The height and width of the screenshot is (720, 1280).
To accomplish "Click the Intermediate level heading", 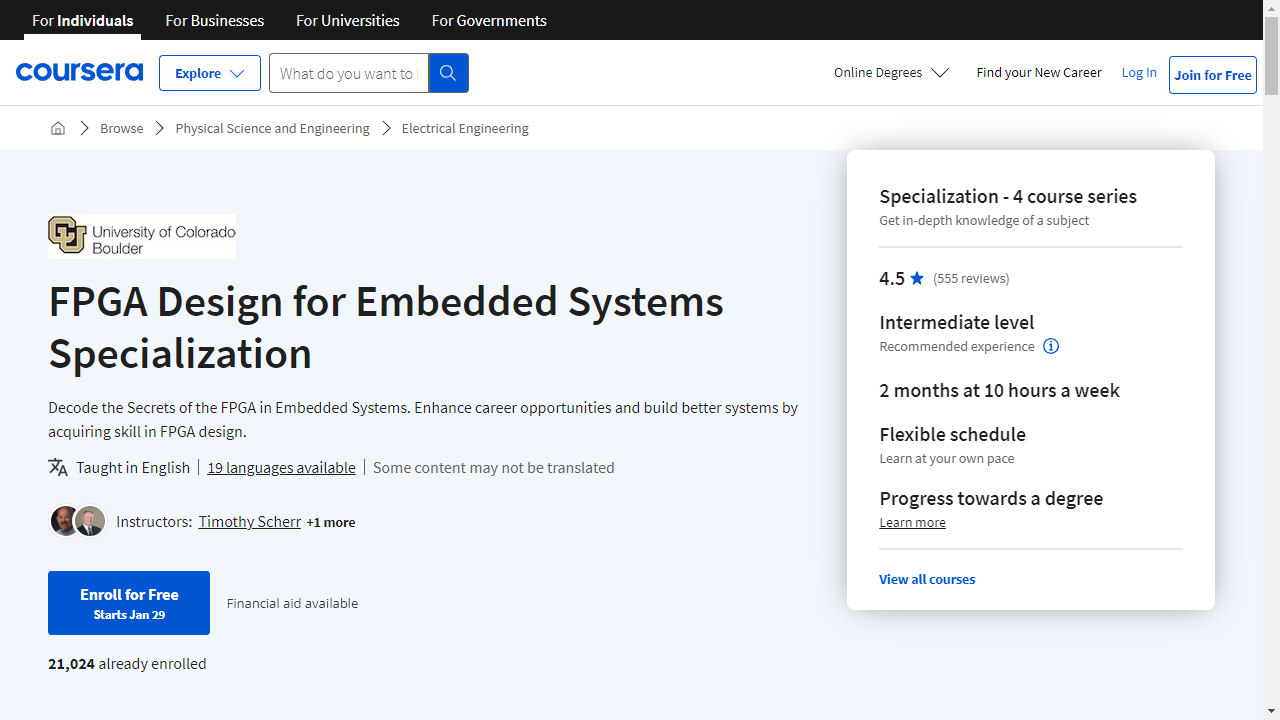I will (x=957, y=322).
